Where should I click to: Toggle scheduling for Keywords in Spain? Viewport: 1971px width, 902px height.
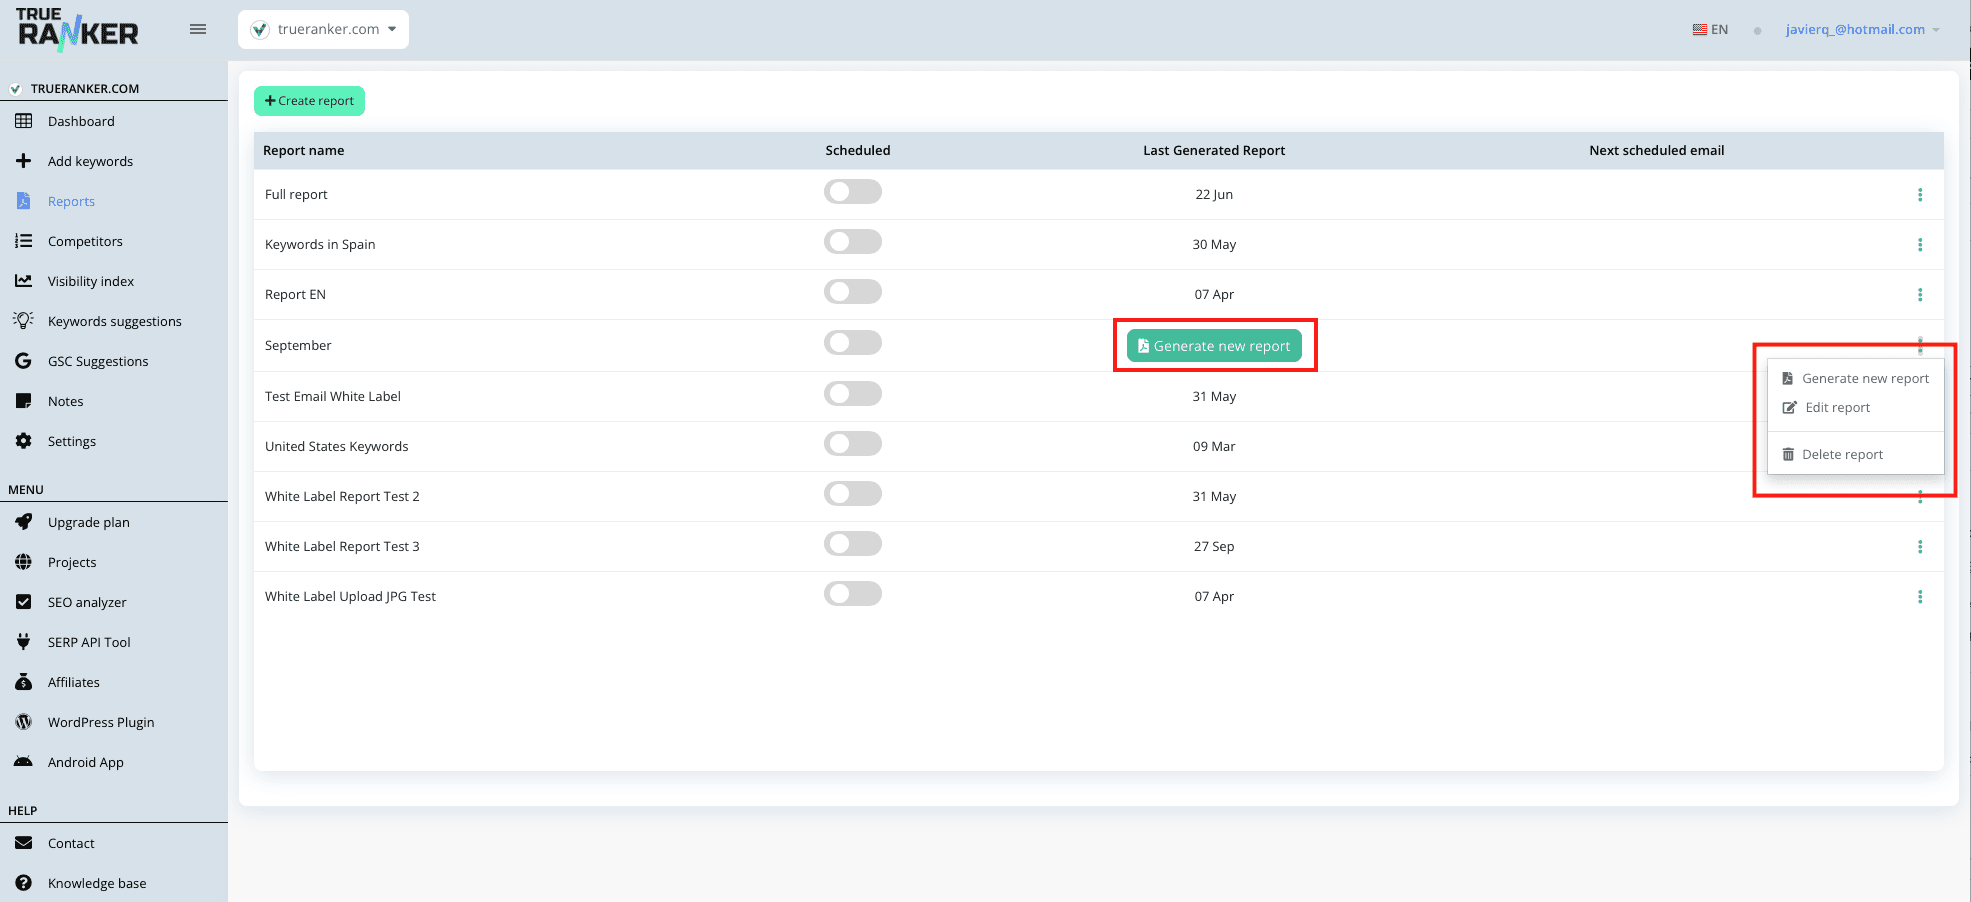pyautogui.click(x=853, y=242)
